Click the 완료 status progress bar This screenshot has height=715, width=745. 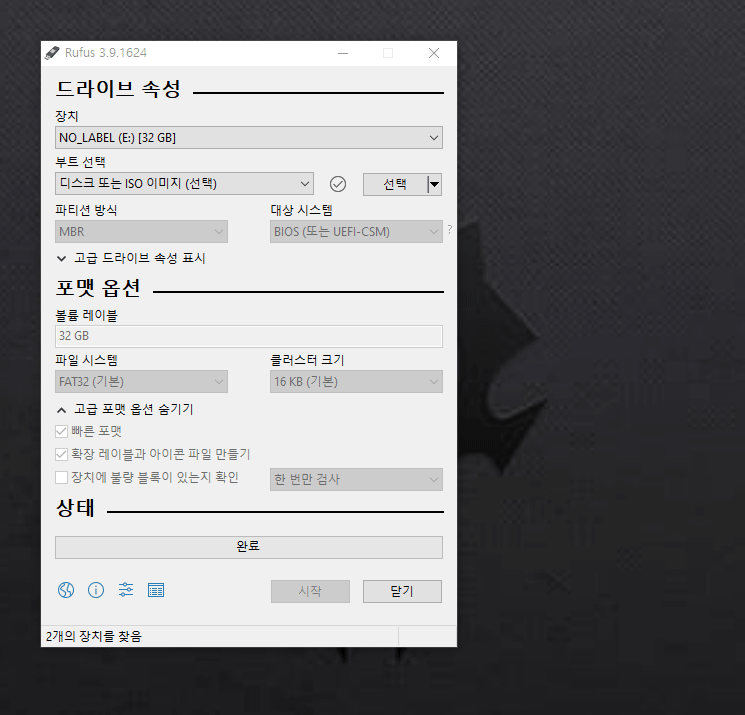[249, 547]
